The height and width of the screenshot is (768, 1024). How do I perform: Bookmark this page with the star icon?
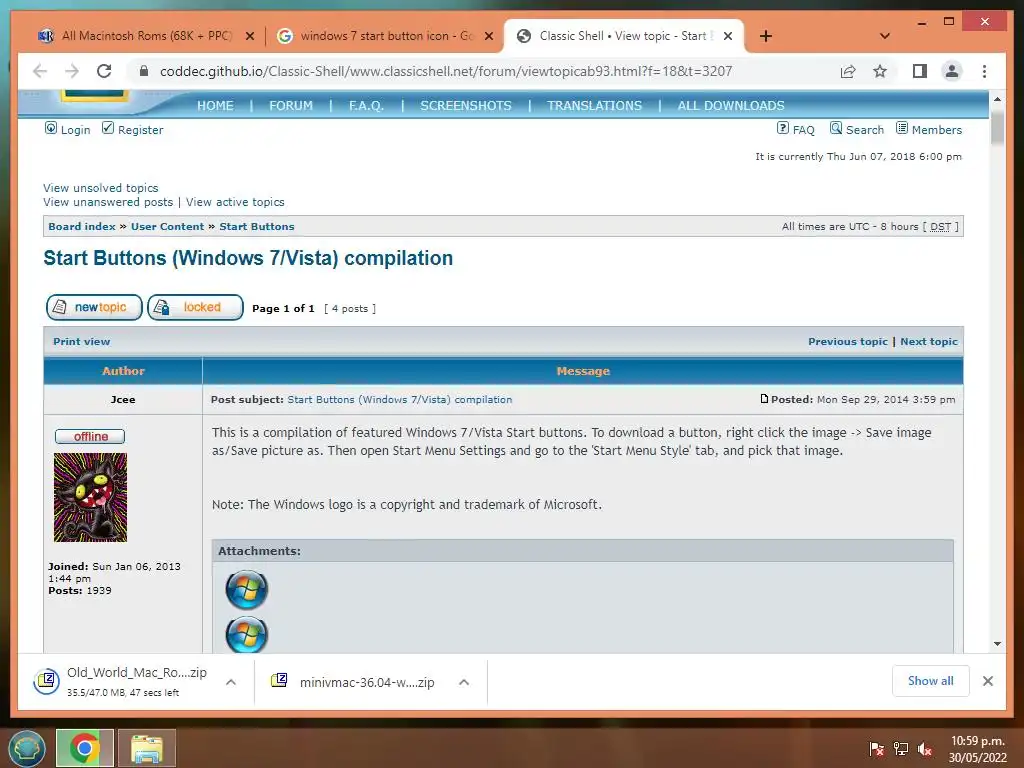pos(880,71)
